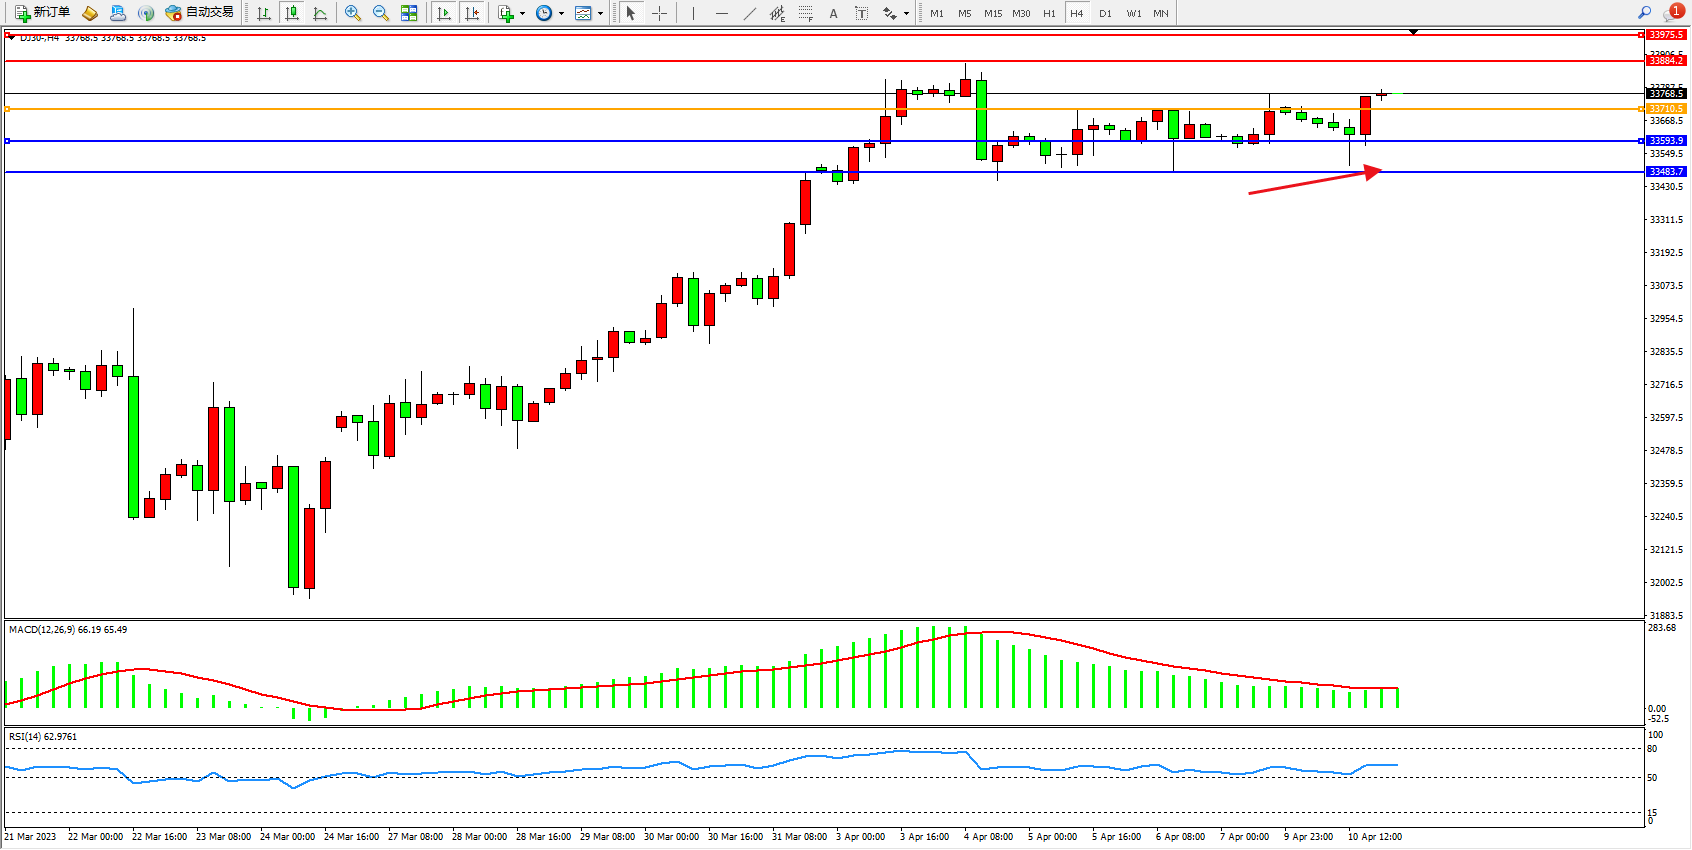Viewport: 1692px width, 850px height.
Task: Zoom out of the chart
Action: 380,13
